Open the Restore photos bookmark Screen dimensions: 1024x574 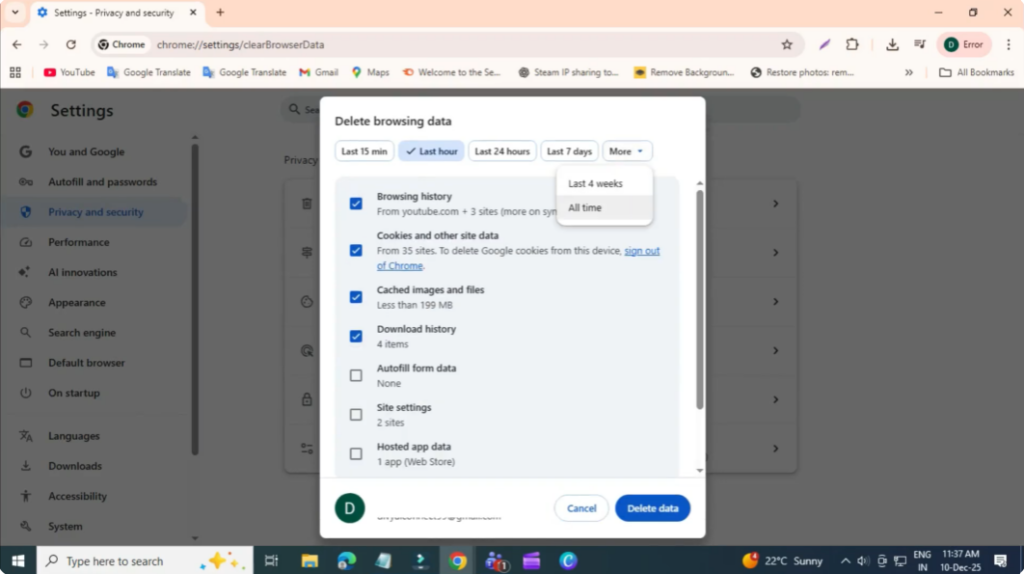pos(803,72)
